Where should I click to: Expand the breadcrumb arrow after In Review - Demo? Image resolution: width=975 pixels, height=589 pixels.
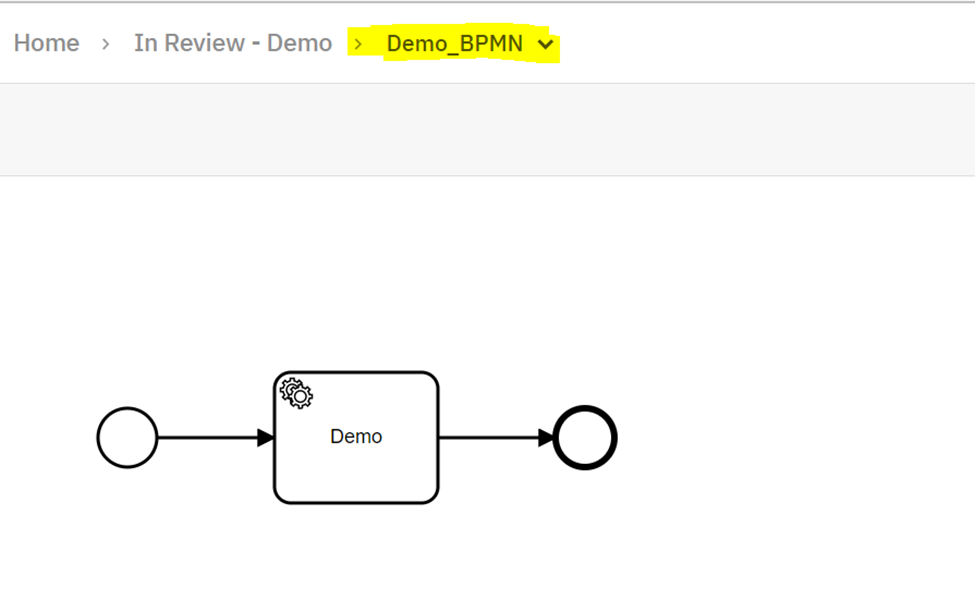pos(357,43)
